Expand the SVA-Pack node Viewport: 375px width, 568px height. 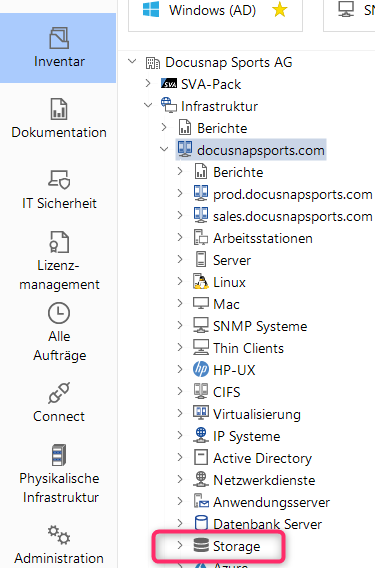pos(148,83)
